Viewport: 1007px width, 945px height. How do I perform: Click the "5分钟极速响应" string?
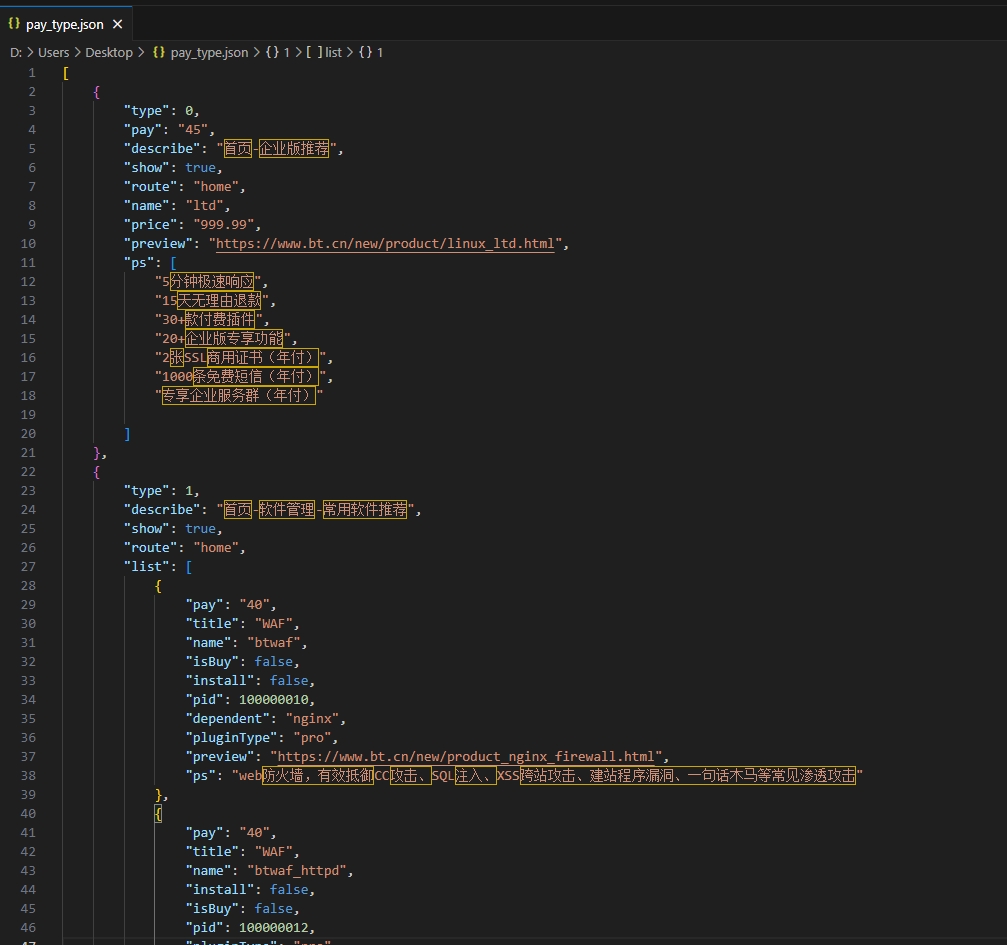click(208, 281)
